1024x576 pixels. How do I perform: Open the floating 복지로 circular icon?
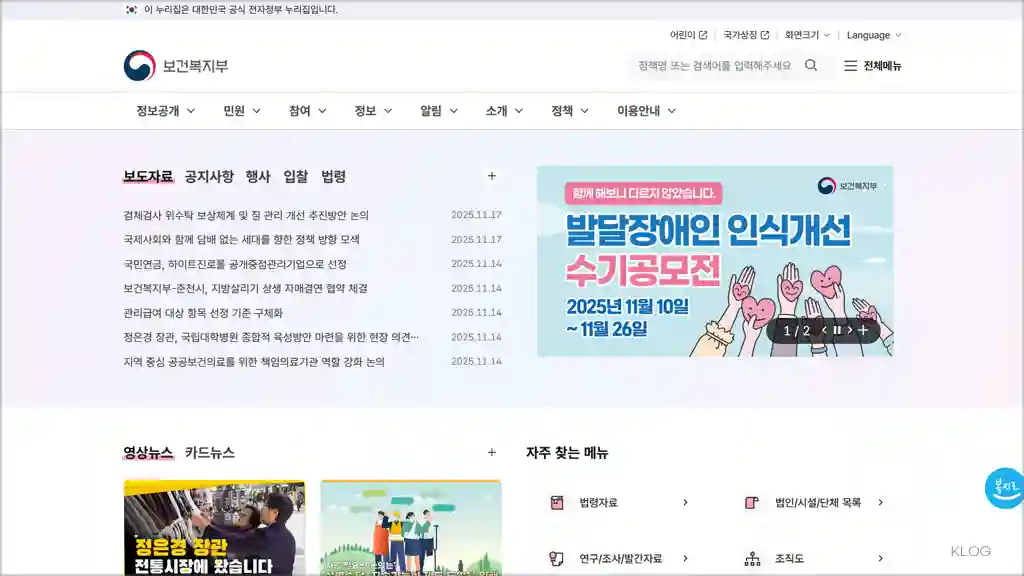click(x=1003, y=489)
